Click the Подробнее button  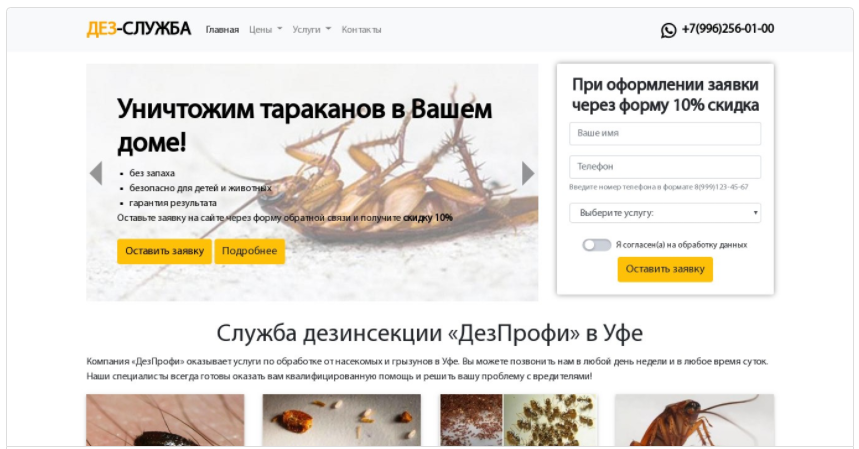(x=249, y=251)
